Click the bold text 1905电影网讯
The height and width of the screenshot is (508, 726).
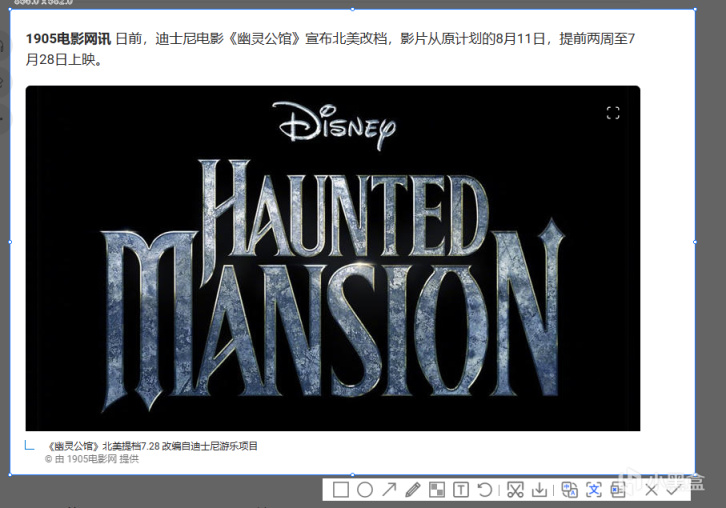click(68, 38)
